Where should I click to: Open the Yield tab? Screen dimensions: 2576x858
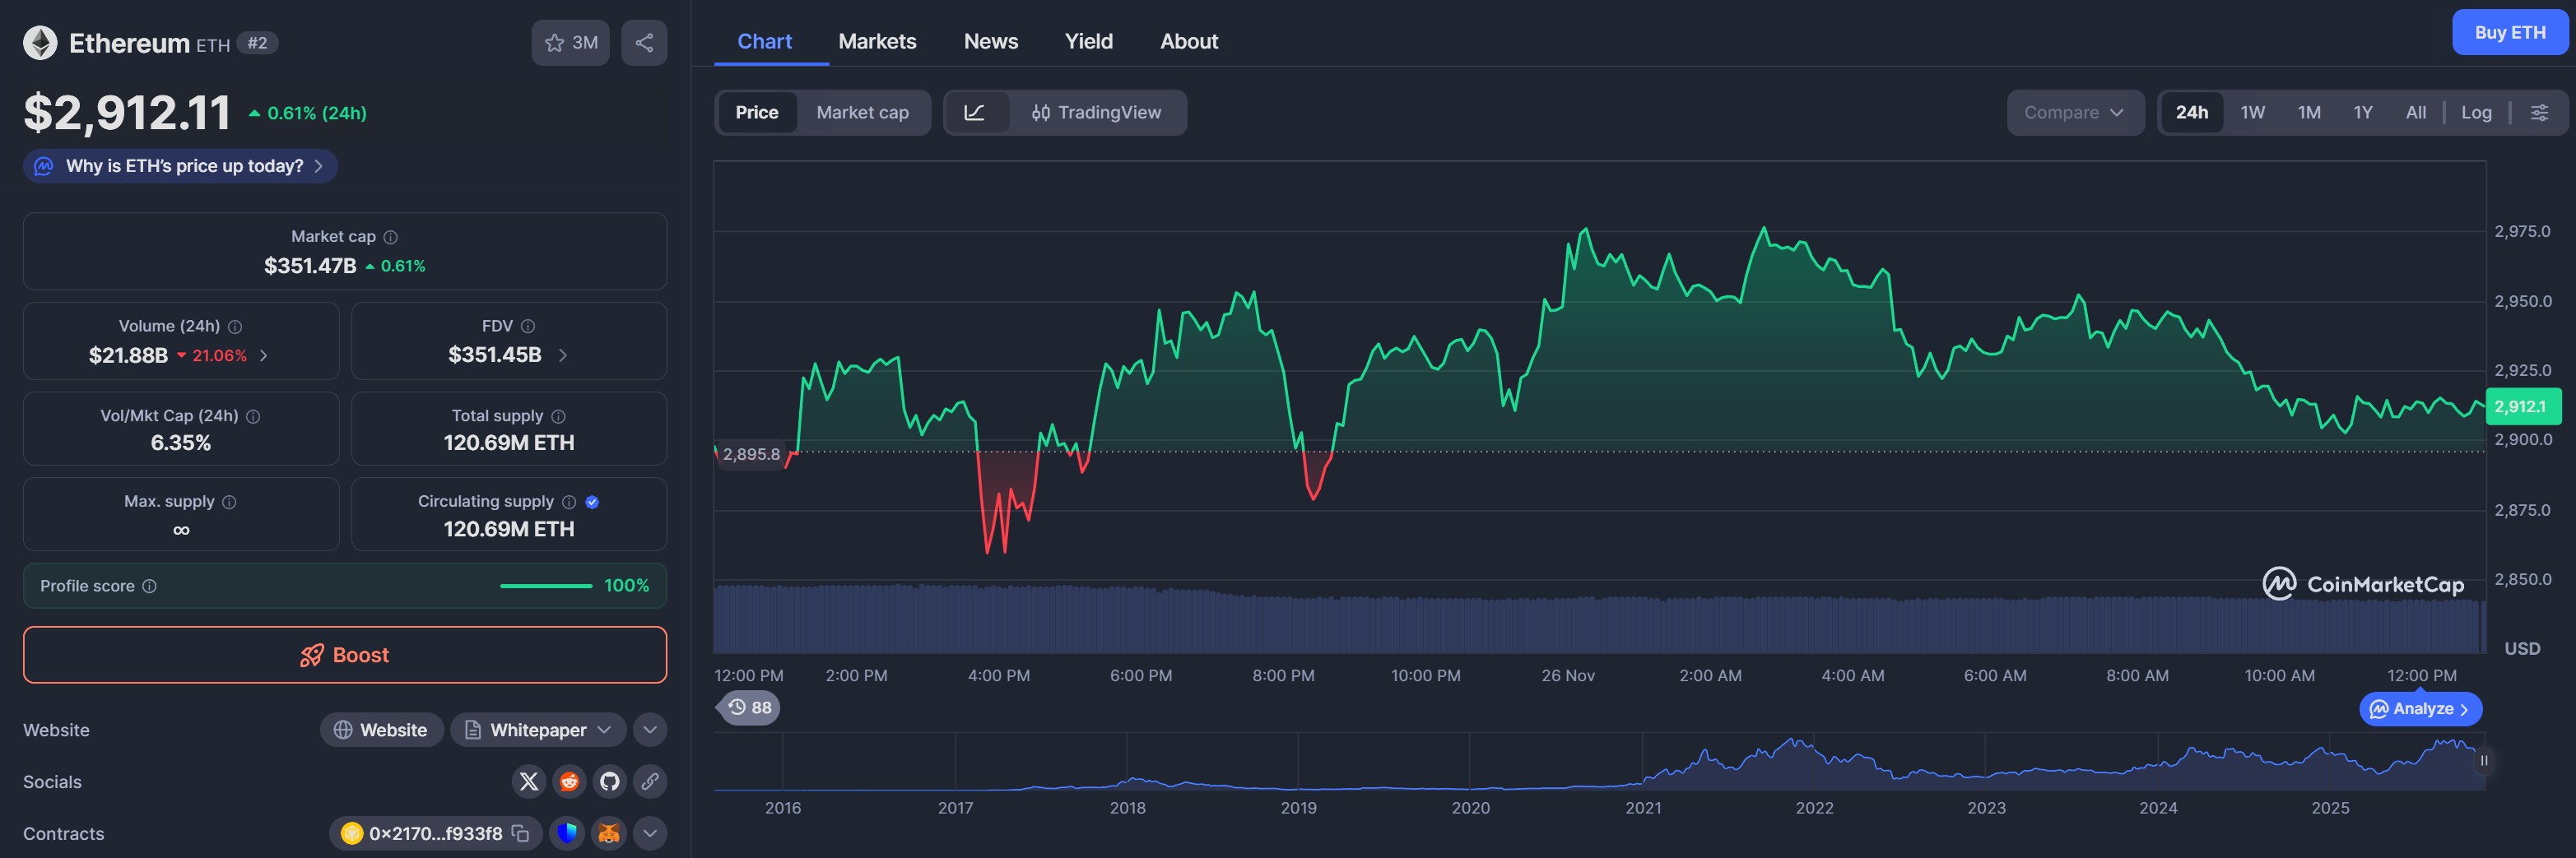pyautogui.click(x=1088, y=41)
